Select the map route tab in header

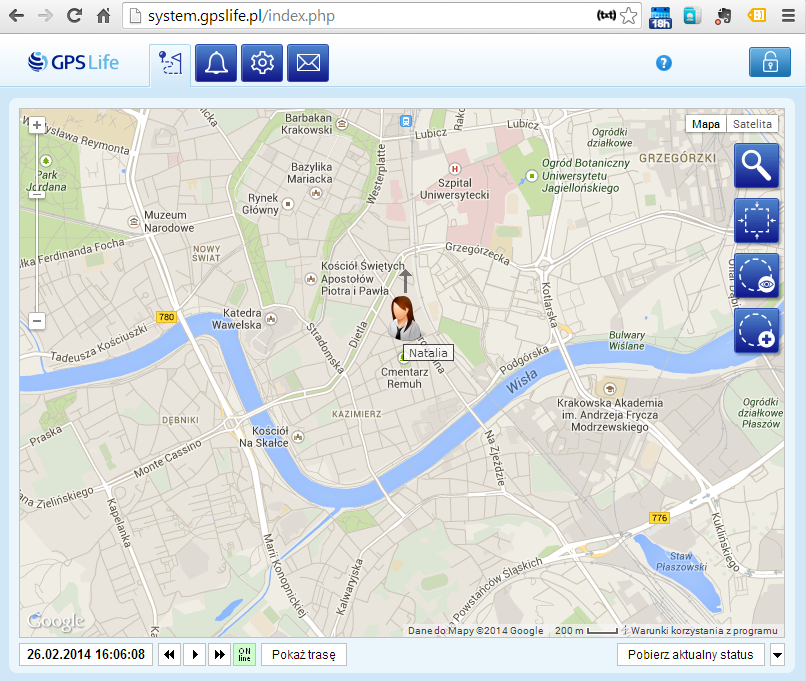pos(170,64)
